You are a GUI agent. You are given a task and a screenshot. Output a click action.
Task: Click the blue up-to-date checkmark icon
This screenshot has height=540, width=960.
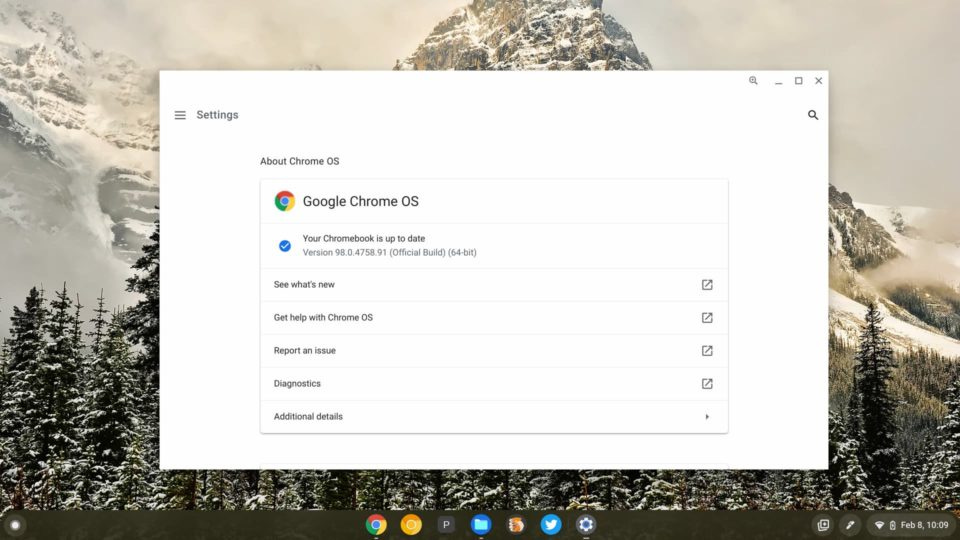[x=285, y=246]
